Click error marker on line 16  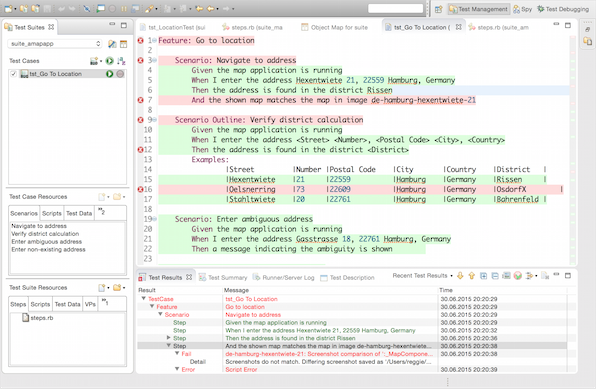pos(140,189)
